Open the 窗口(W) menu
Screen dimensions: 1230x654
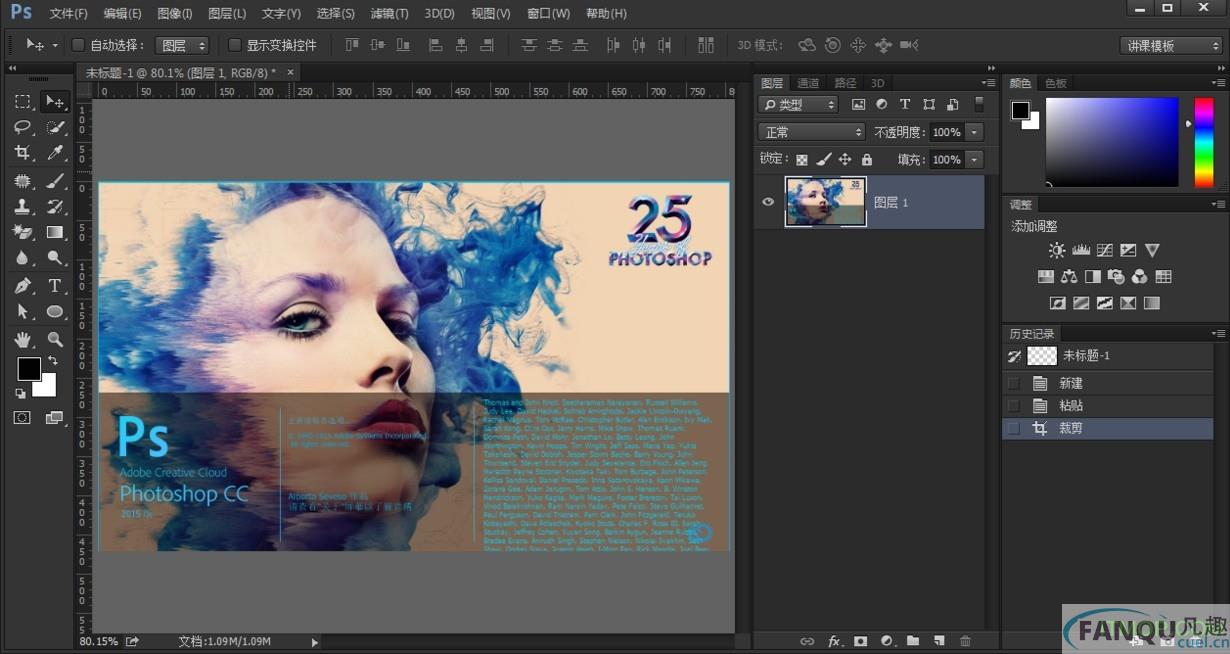click(x=548, y=14)
